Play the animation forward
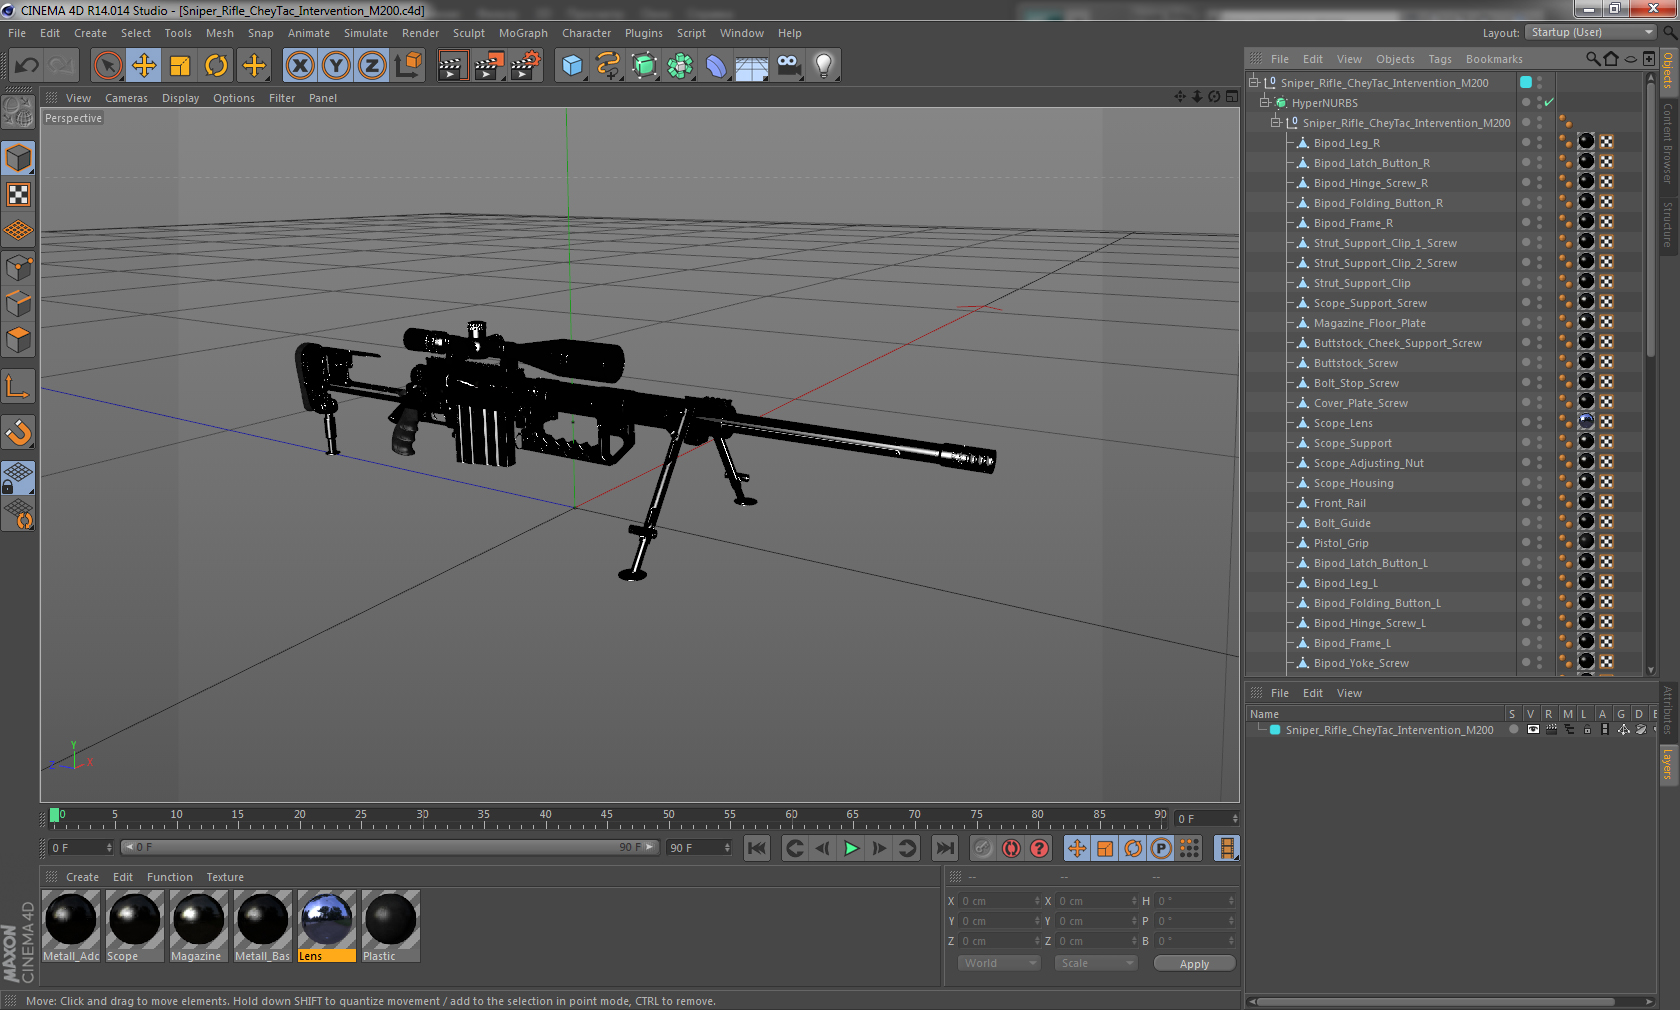 click(x=851, y=848)
